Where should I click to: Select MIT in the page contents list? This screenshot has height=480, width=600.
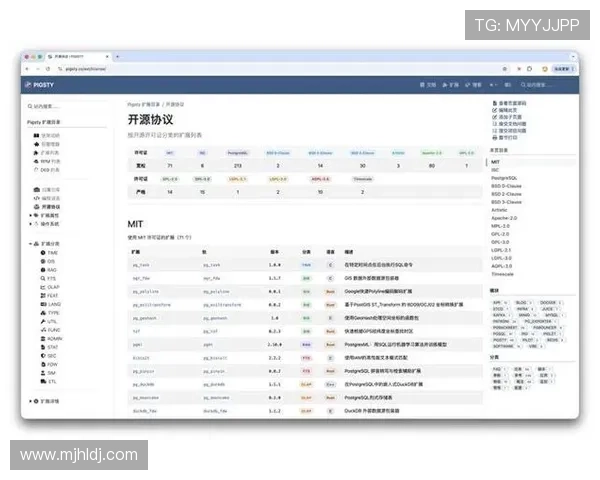[x=495, y=162]
